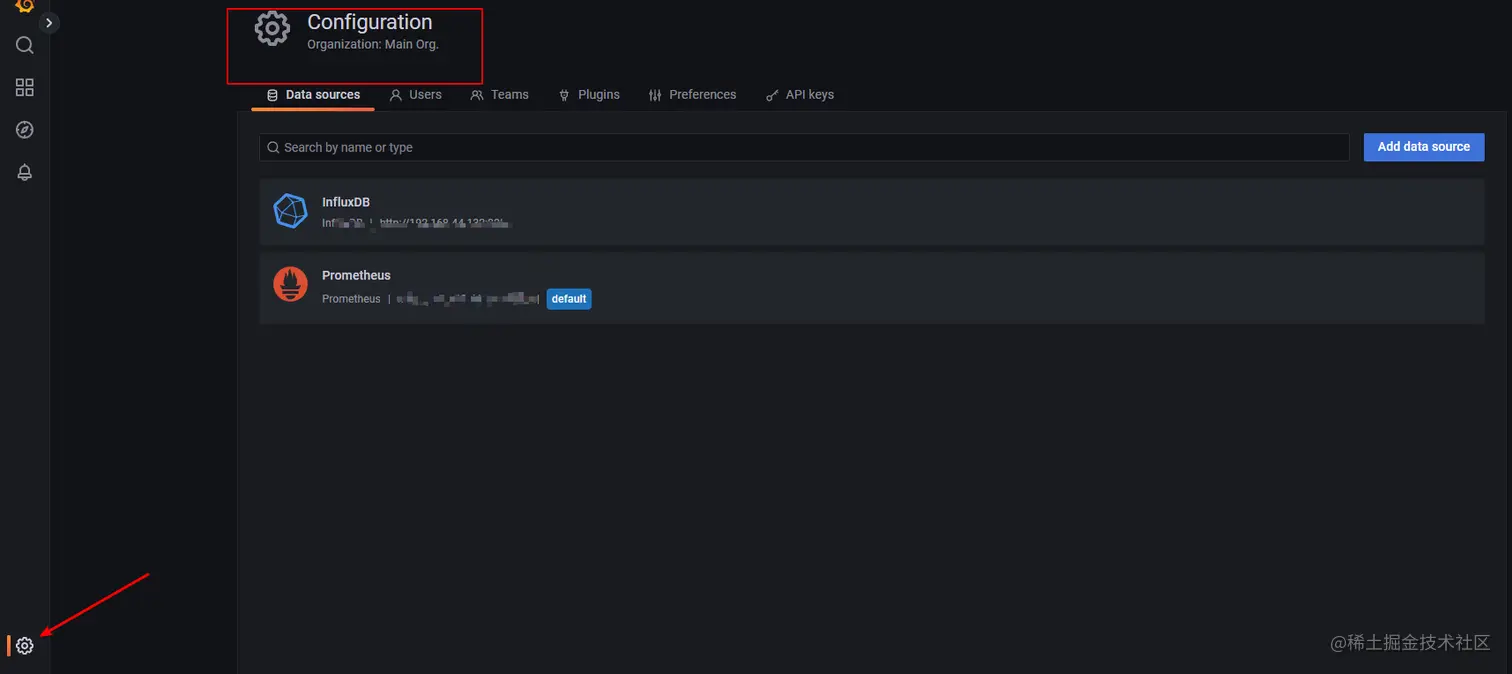Click the Prometheus flame logo
The width and height of the screenshot is (1512, 674).
click(290, 285)
